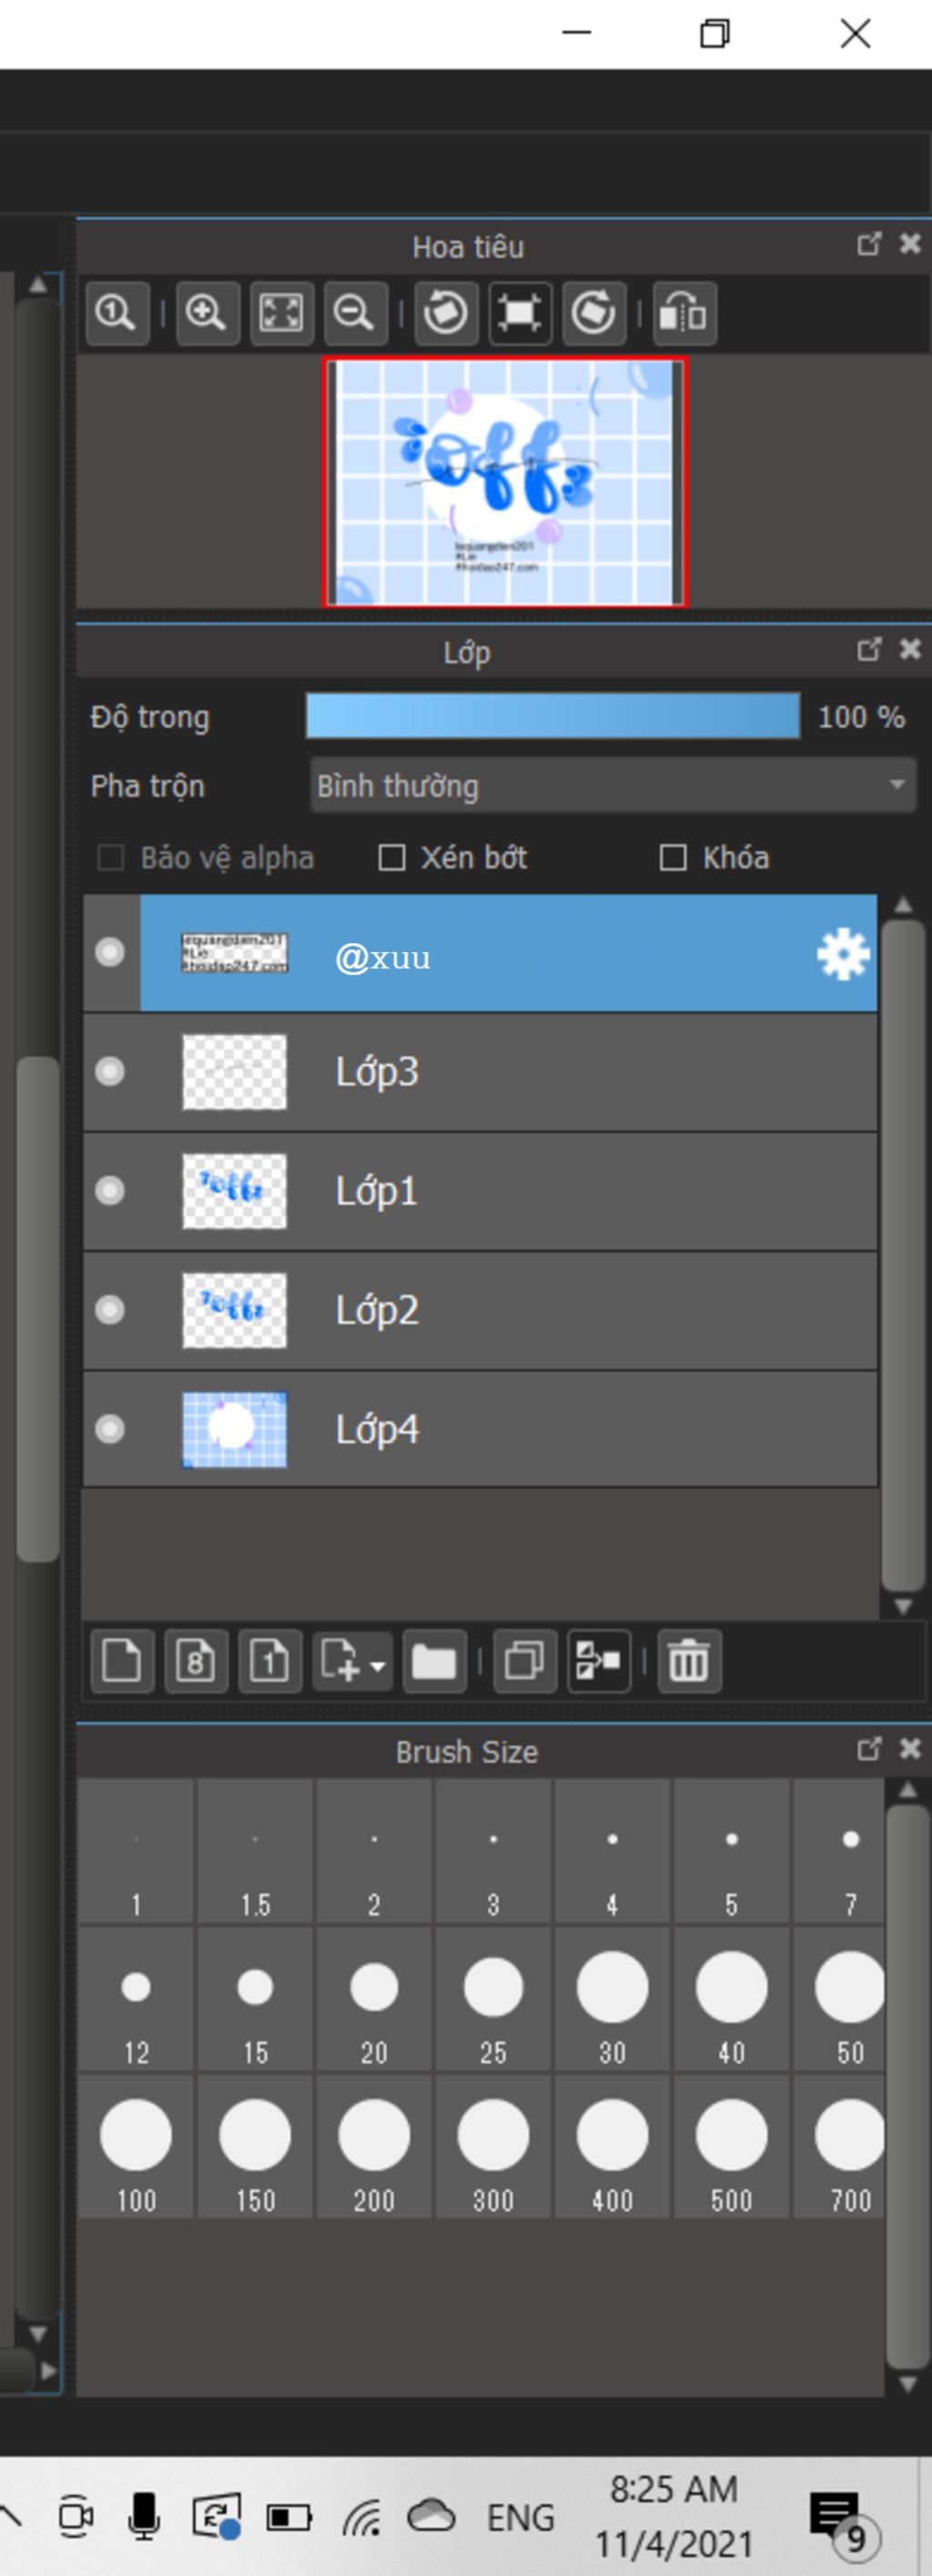The image size is (932, 2576).
Task: Delete the selected layer with trash icon
Action: pos(688,1661)
